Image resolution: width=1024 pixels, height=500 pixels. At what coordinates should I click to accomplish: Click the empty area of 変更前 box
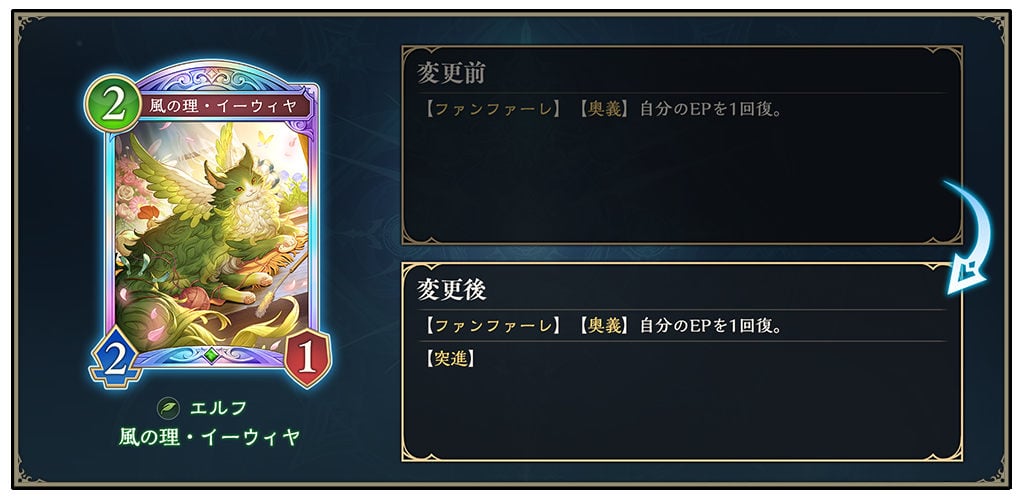tap(682, 180)
